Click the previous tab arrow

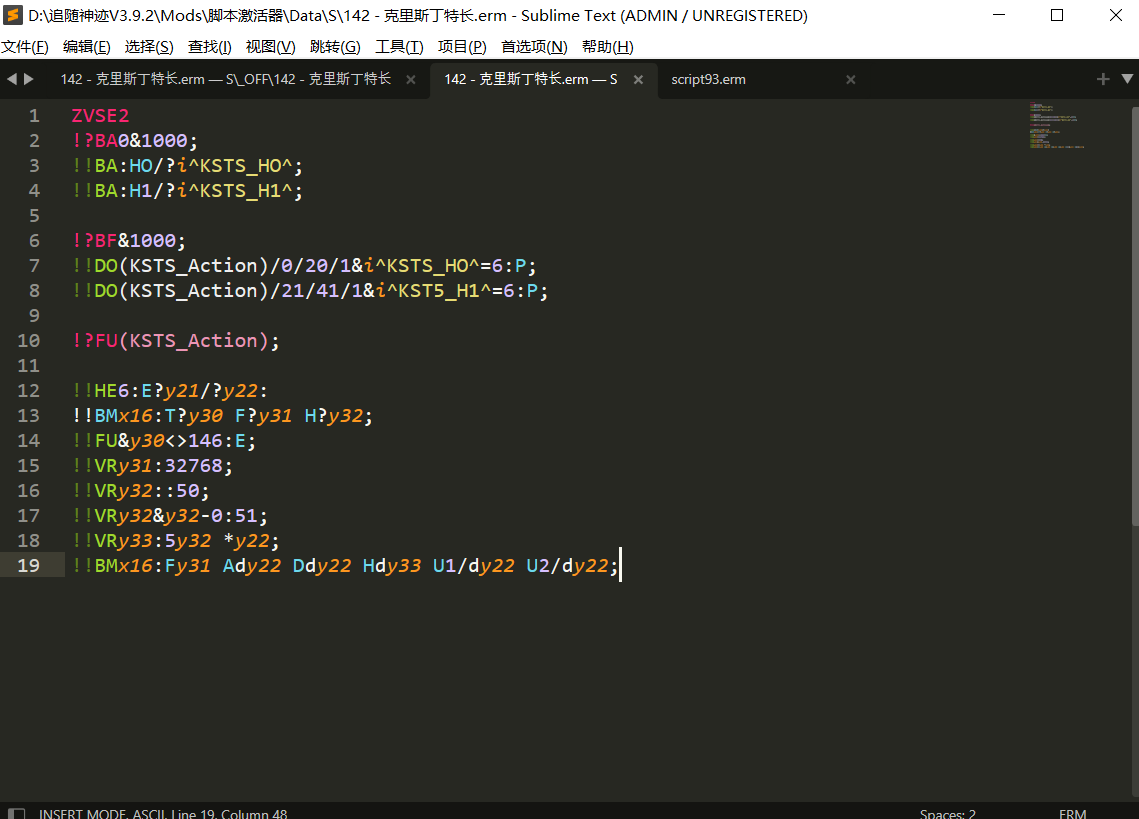point(12,79)
